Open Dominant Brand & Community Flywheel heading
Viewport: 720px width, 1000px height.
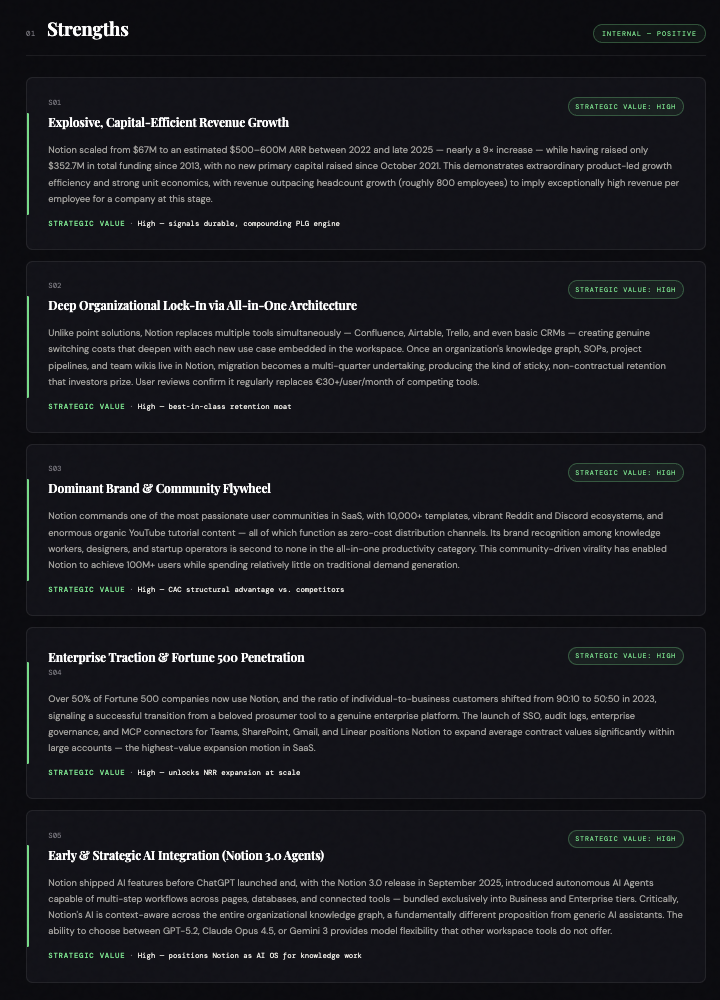[x=159, y=488]
